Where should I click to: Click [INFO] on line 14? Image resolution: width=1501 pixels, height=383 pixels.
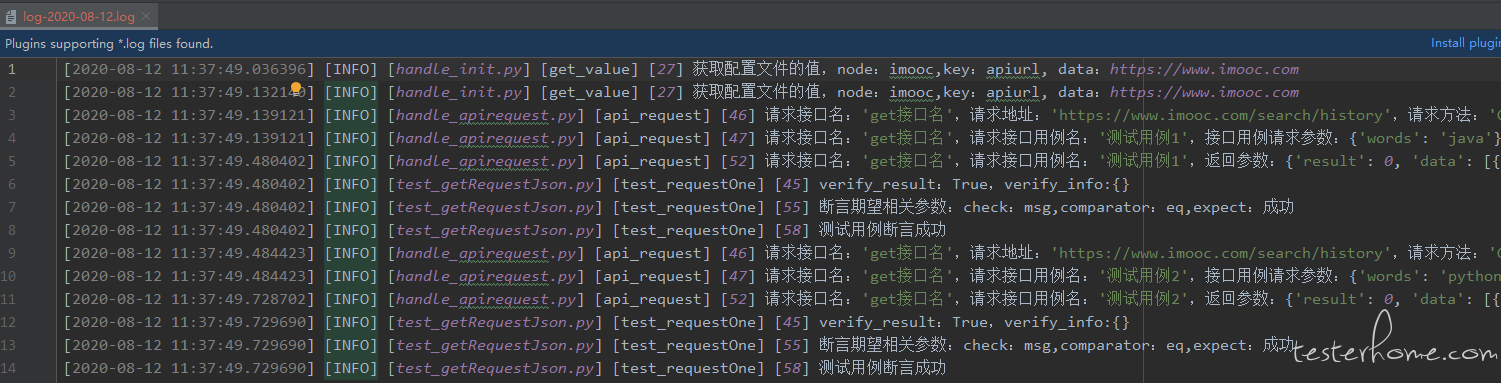point(350,368)
